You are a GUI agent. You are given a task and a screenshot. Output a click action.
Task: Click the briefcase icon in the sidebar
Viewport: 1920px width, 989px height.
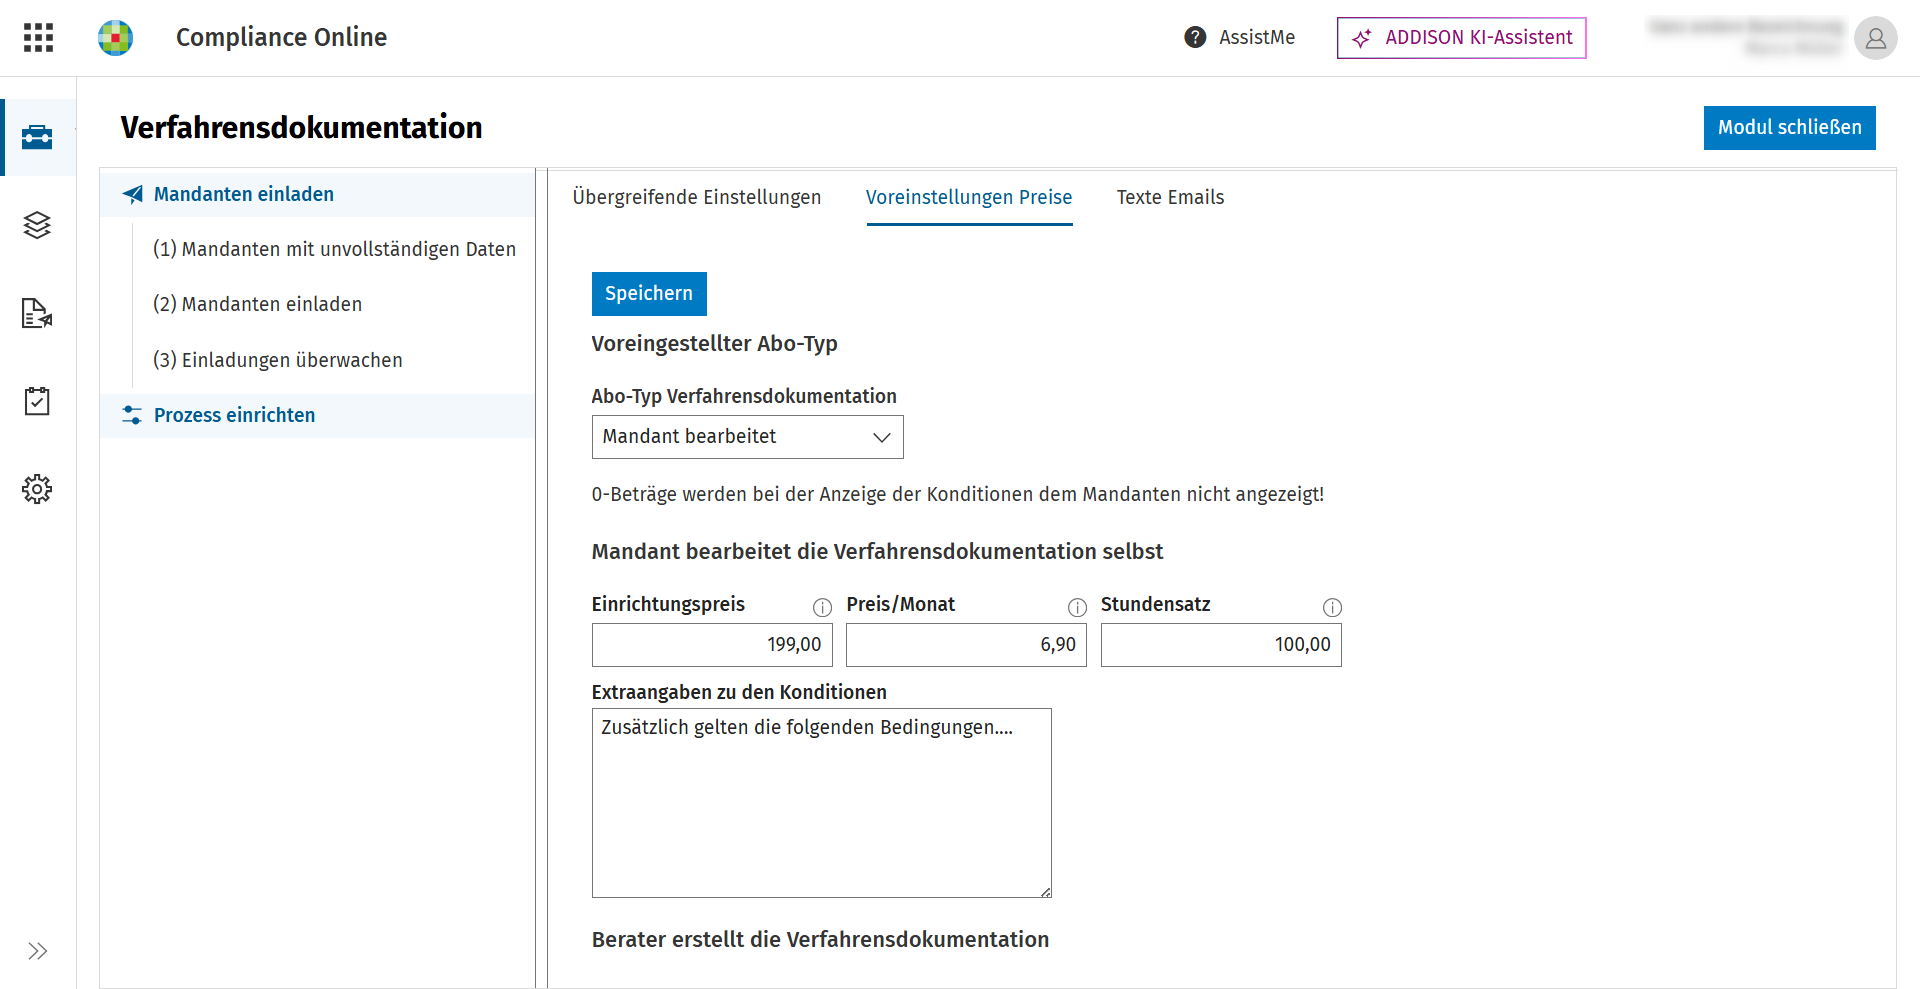37,137
